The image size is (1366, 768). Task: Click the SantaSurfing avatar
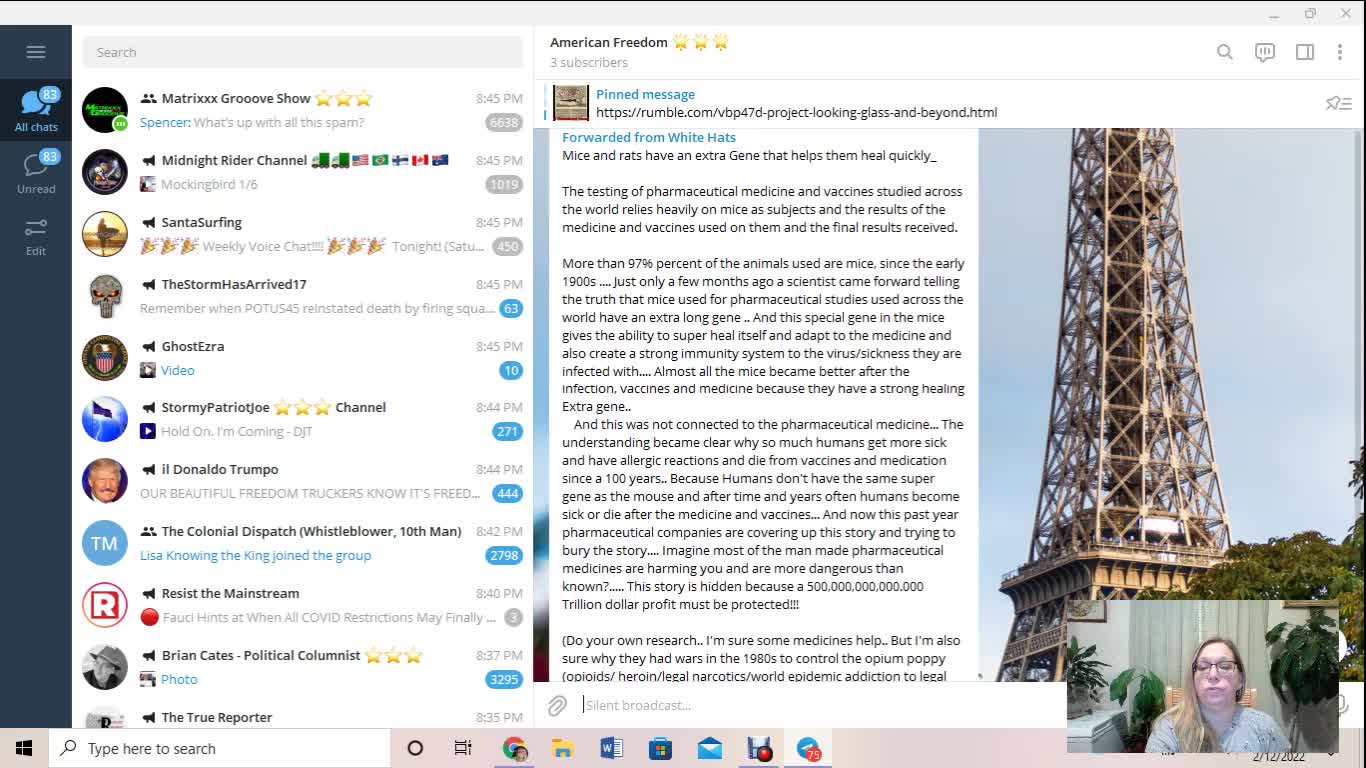coord(105,234)
